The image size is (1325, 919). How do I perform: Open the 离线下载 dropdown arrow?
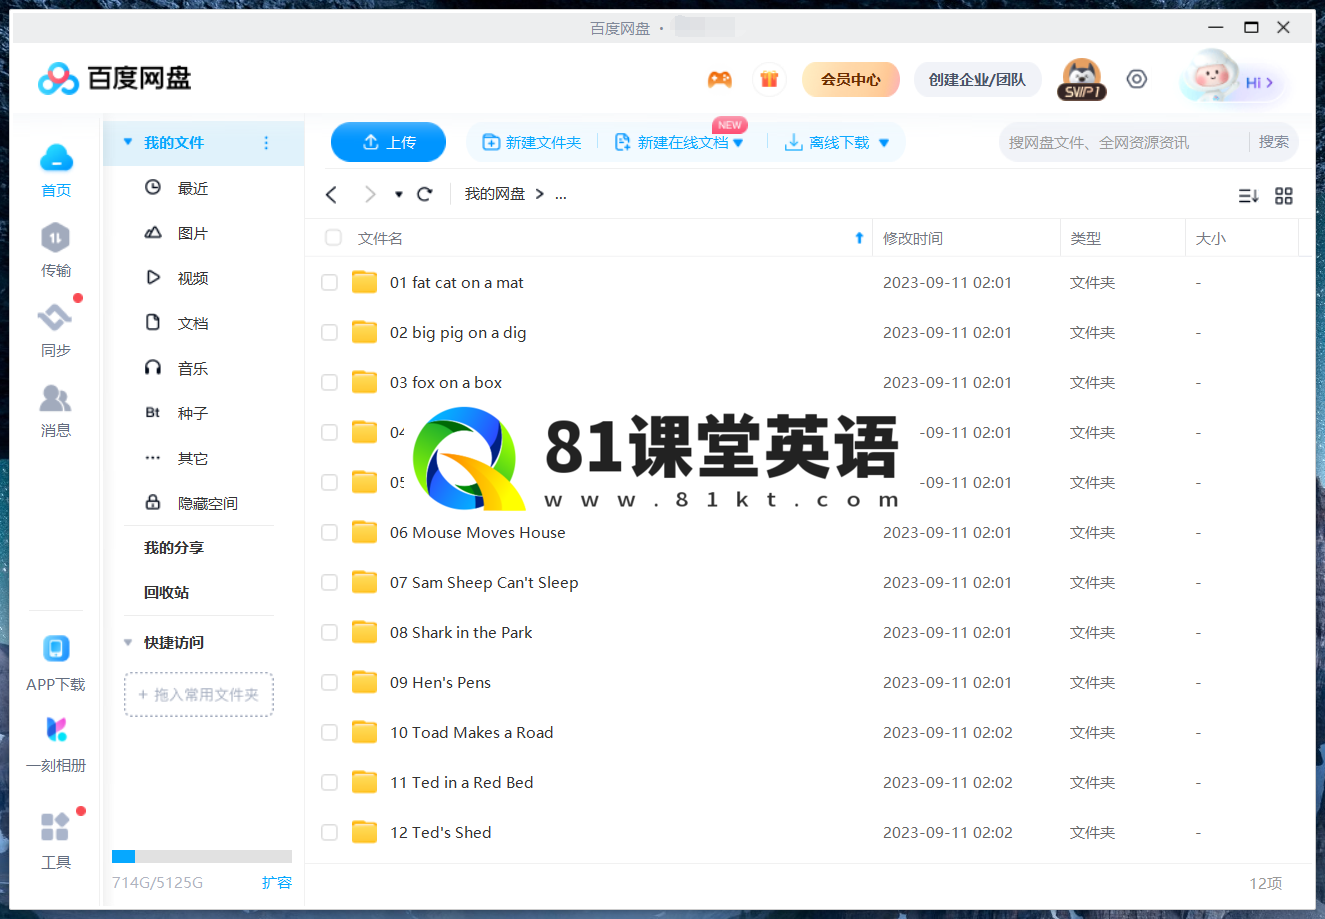pos(884,143)
